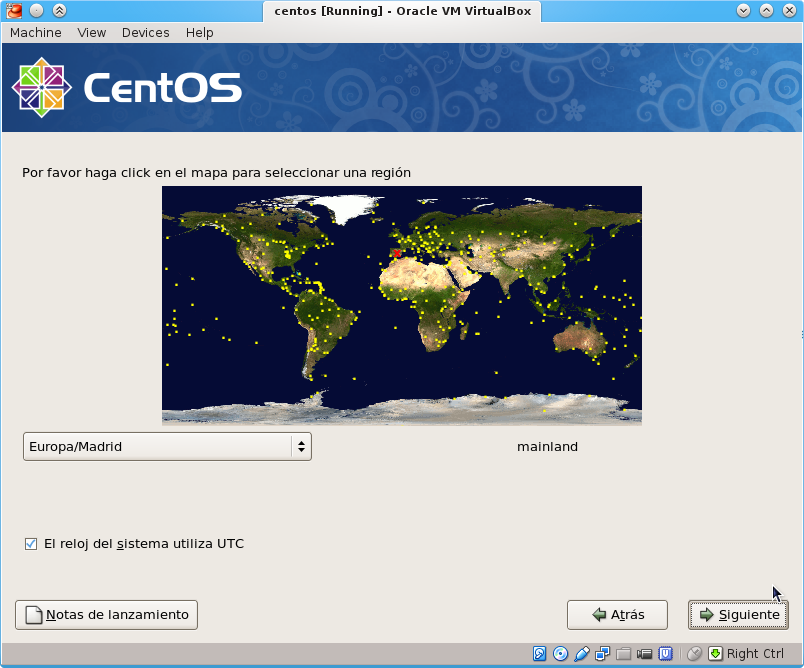
Task: Open the Help menu
Action: click(199, 32)
